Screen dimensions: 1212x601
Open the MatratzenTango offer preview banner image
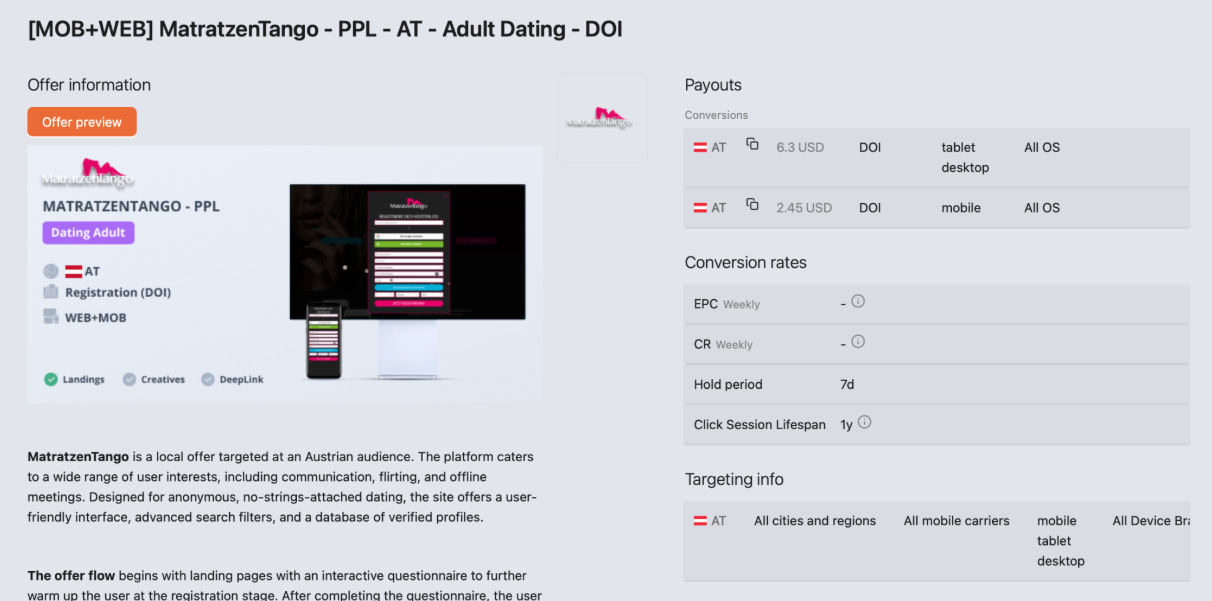click(x=285, y=274)
